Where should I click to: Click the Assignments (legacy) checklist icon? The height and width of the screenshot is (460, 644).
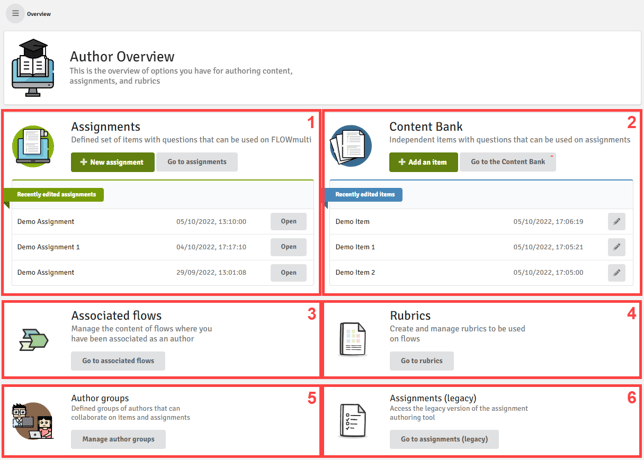tap(352, 421)
